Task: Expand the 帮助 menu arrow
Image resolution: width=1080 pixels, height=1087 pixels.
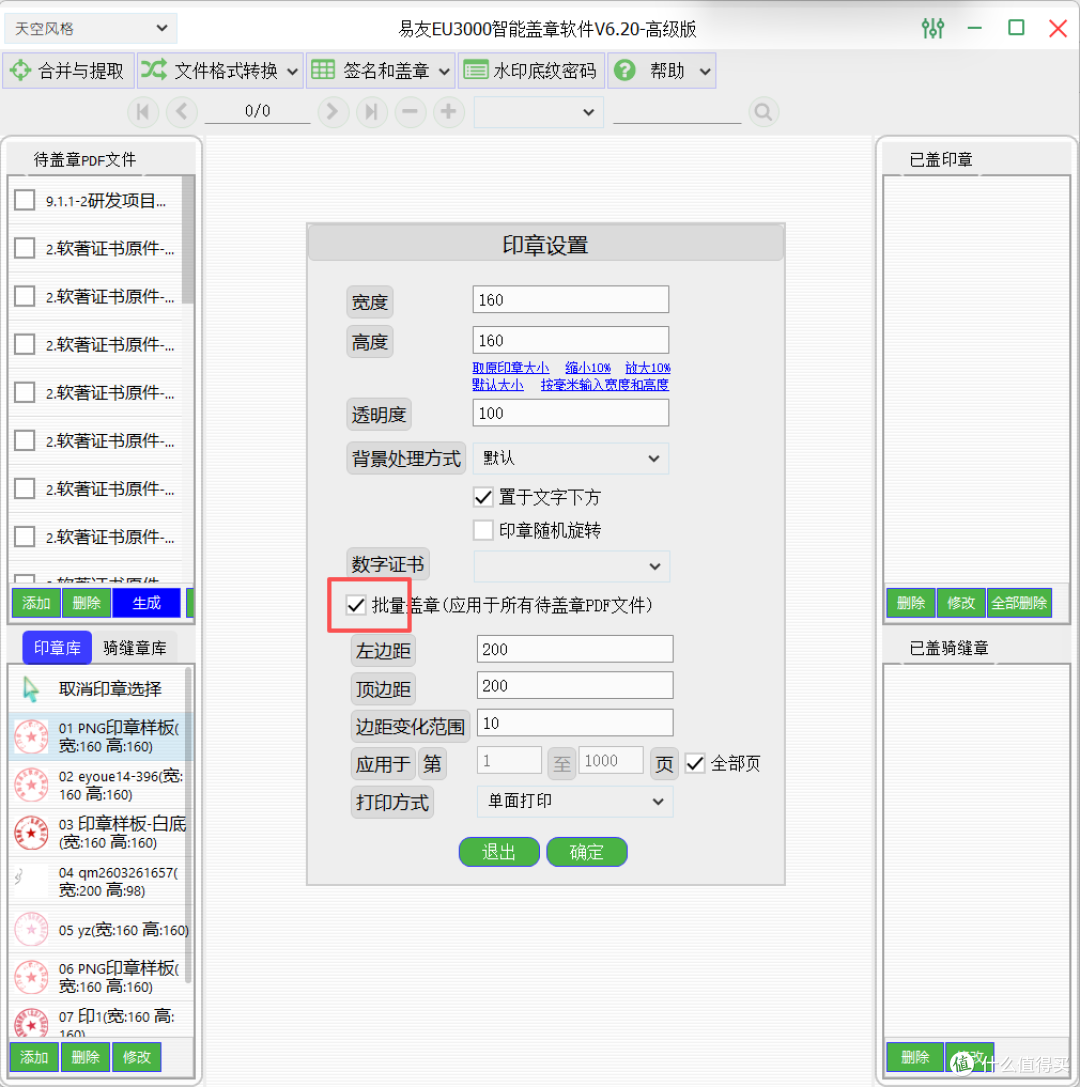Action: click(705, 71)
